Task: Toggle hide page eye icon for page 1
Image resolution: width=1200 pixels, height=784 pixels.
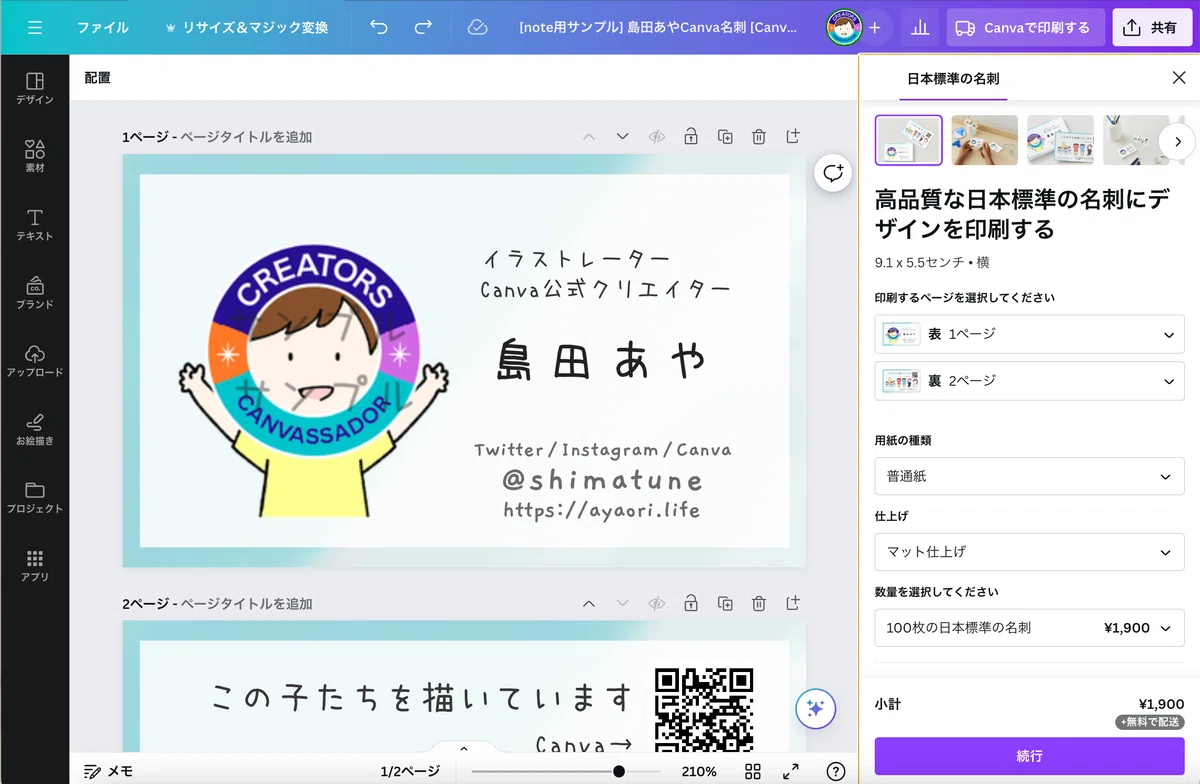Action: (656, 136)
